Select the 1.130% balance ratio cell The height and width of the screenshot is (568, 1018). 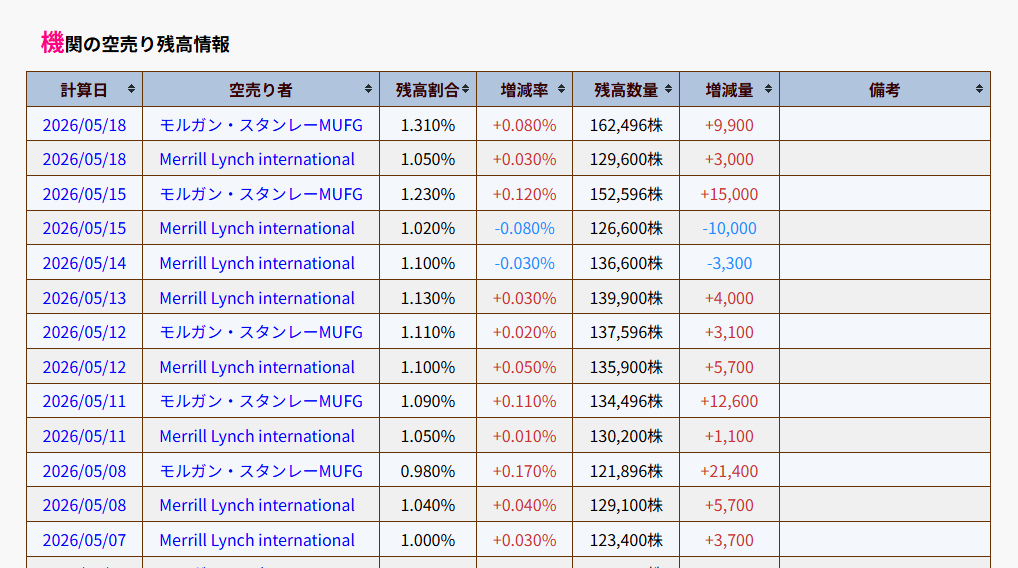pyautogui.click(x=428, y=298)
